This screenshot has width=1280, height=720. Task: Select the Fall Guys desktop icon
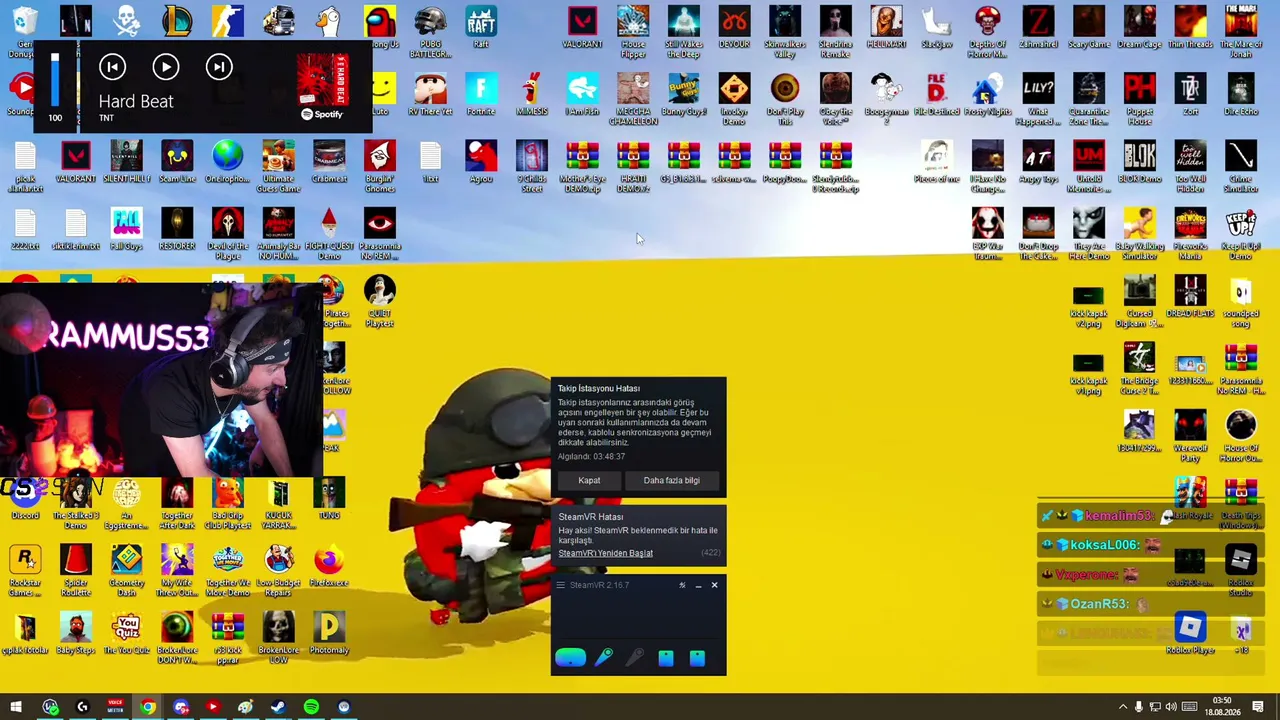click(x=126, y=229)
